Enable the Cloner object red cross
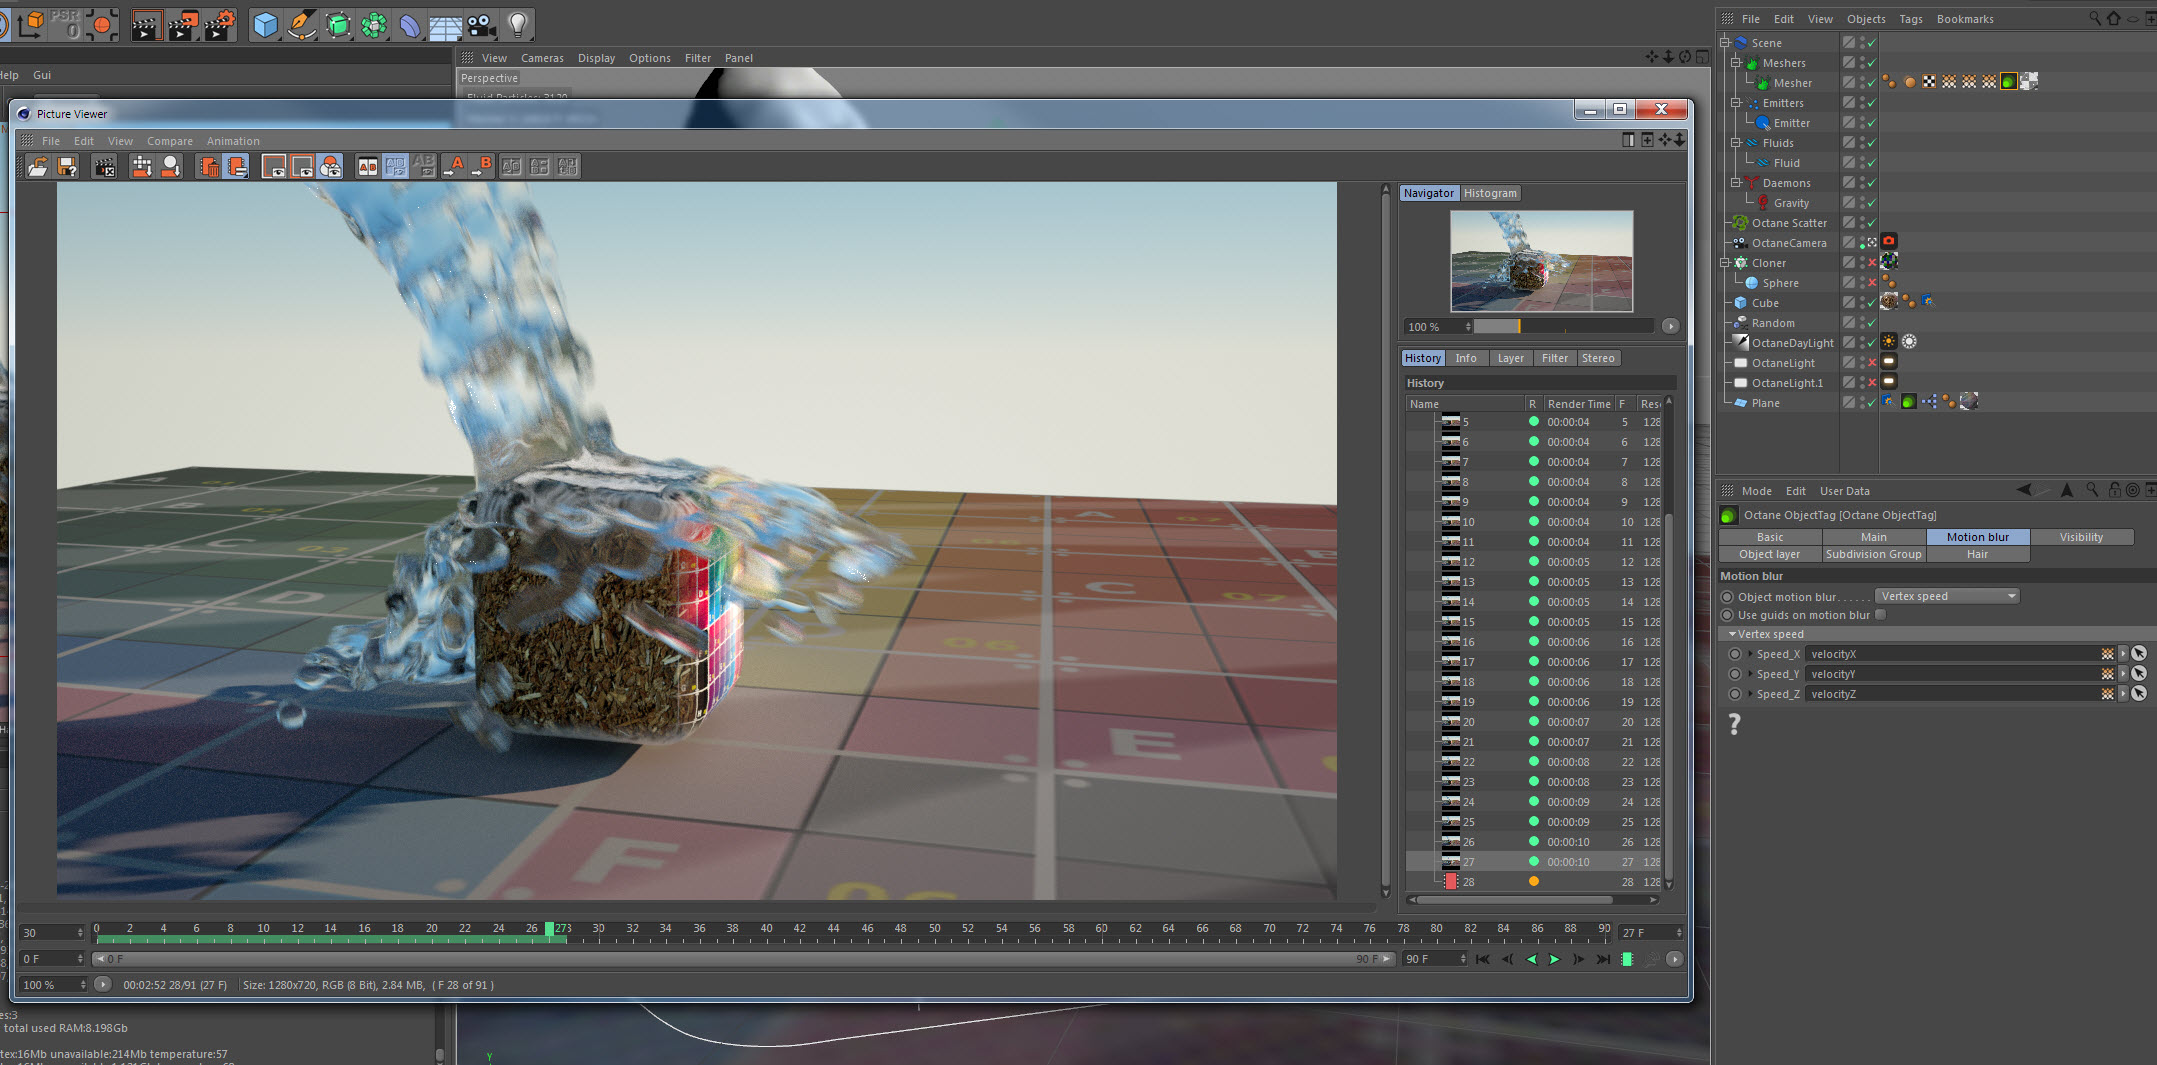This screenshot has height=1065, width=2157. click(x=1872, y=263)
